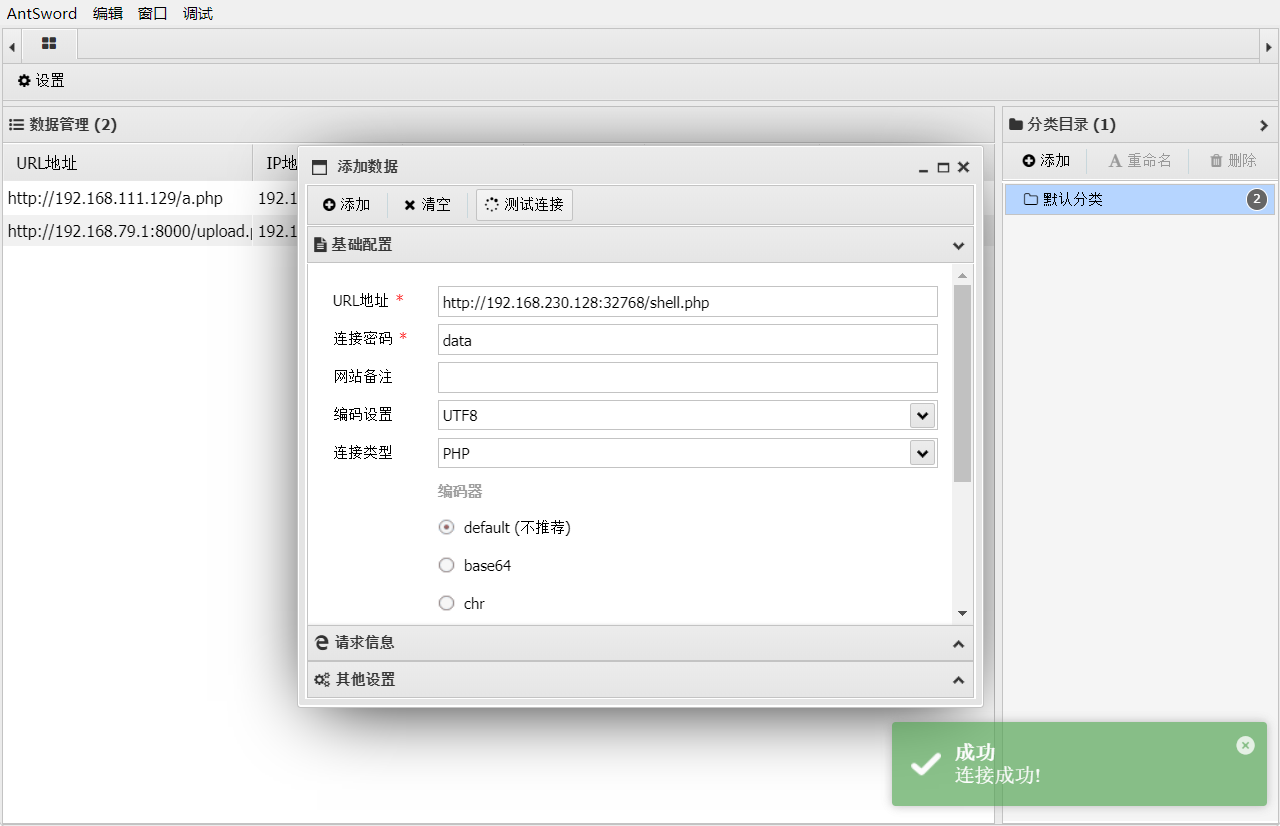
Task: Collapse the 基础配置 section
Action: (x=958, y=245)
